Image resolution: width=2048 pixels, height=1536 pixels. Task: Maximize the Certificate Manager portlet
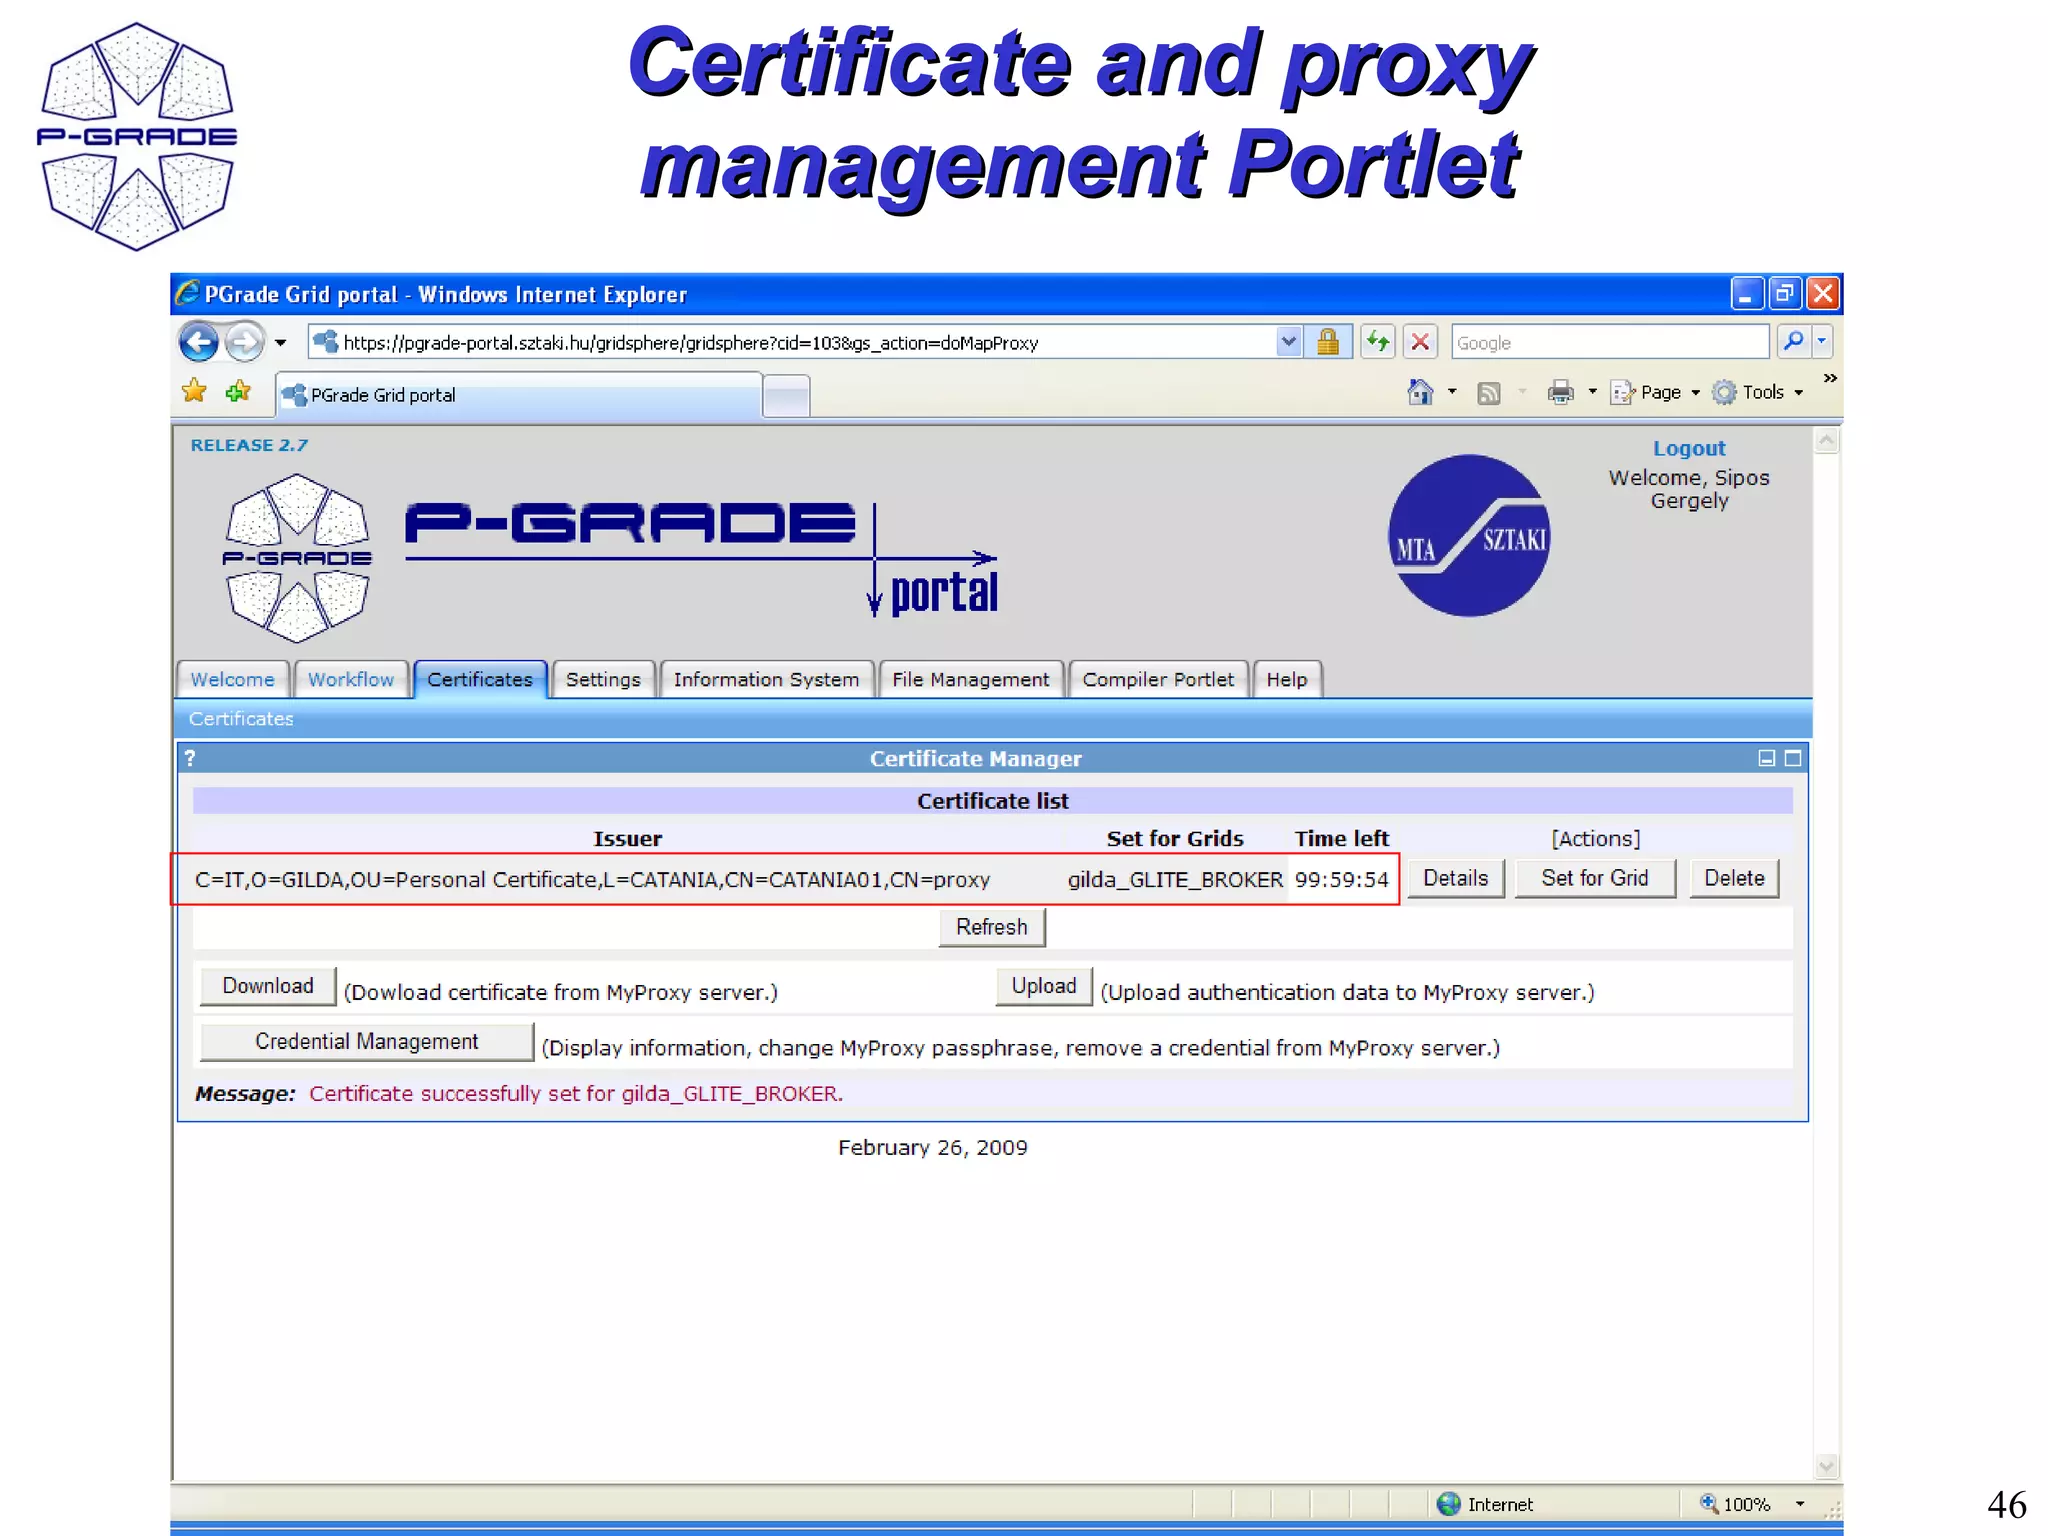(1793, 758)
